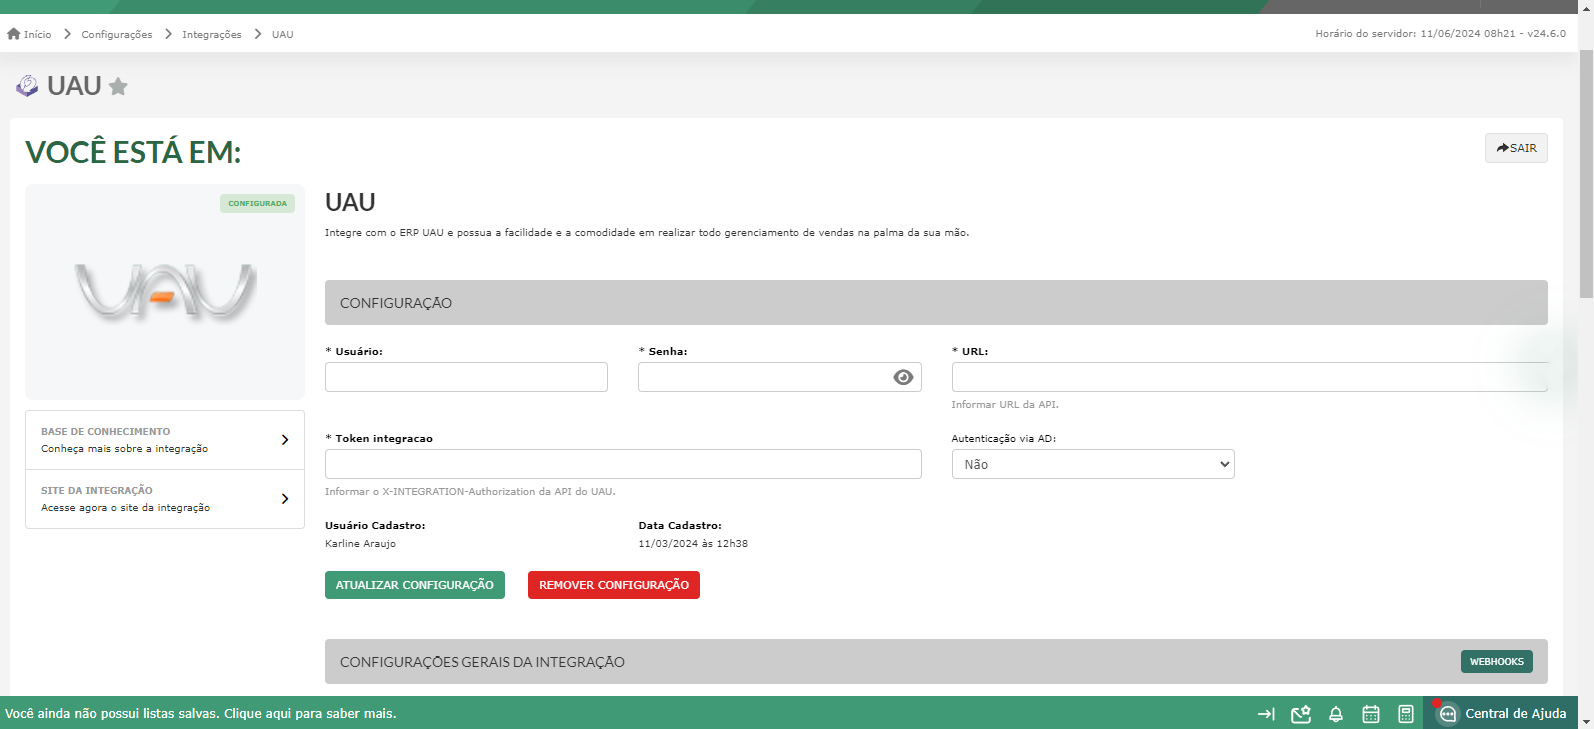Click the scrollbar down arrow

pos(1586,720)
